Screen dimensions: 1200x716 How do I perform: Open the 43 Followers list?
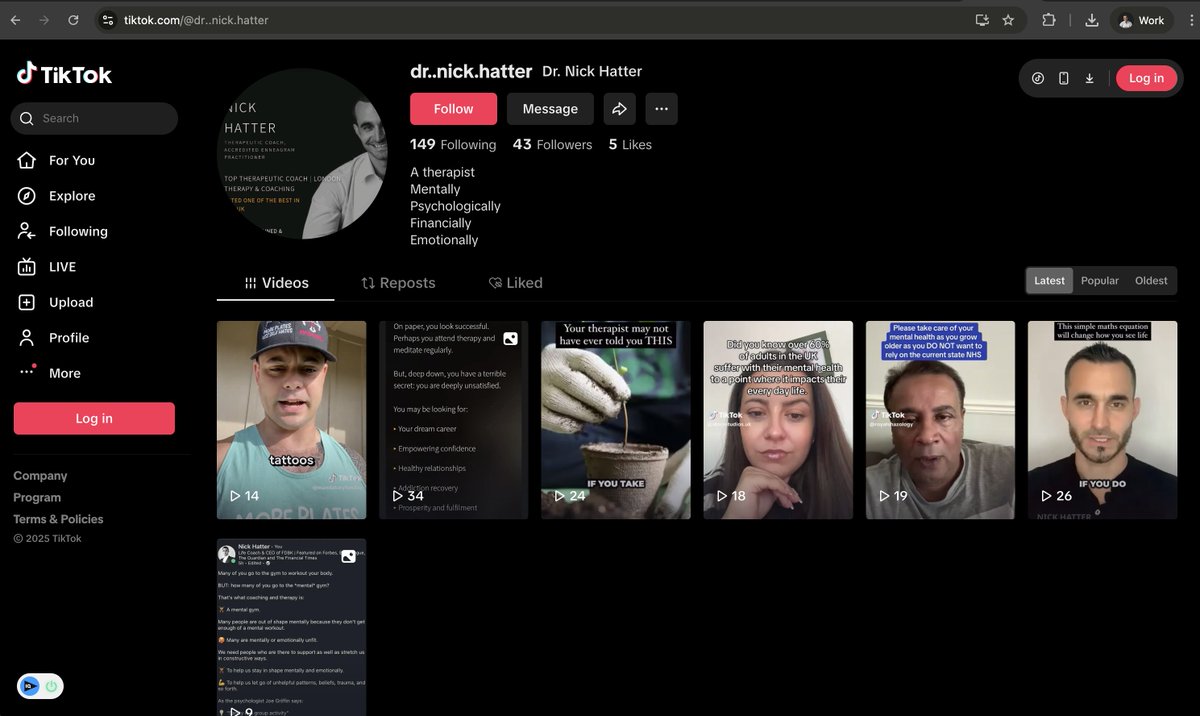[x=552, y=145]
